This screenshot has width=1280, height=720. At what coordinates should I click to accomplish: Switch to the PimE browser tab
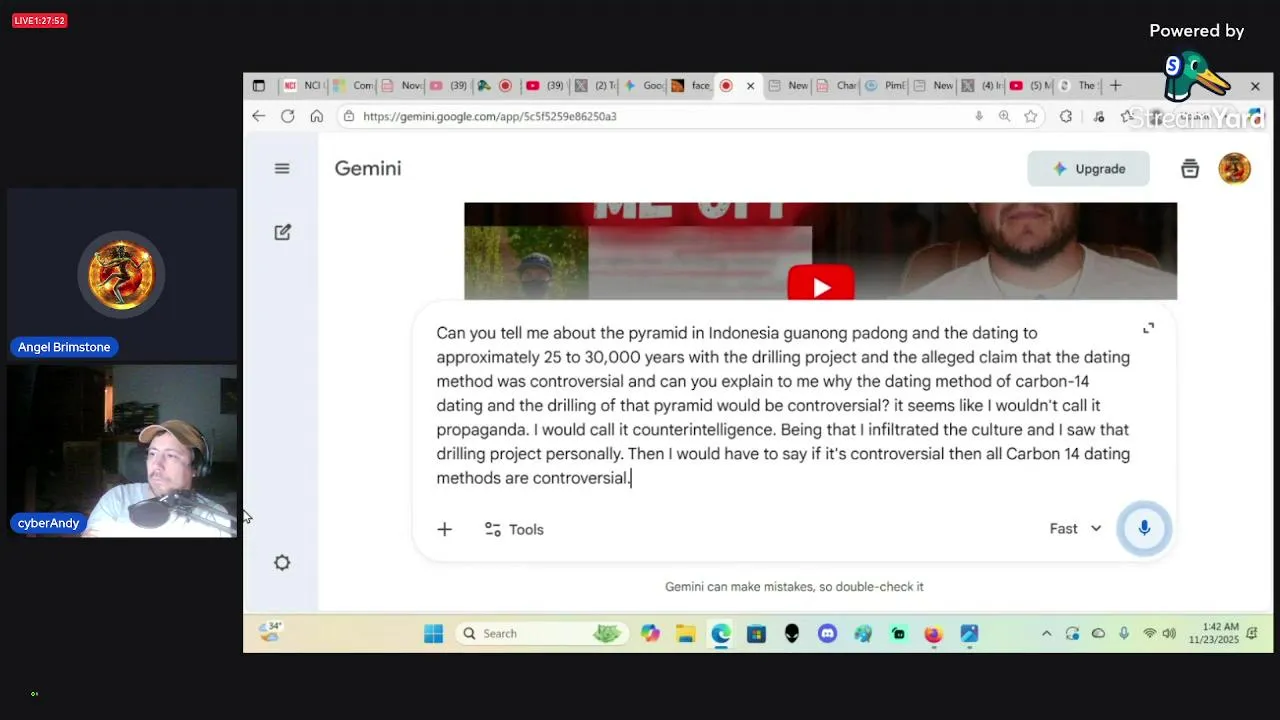click(885, 86)
